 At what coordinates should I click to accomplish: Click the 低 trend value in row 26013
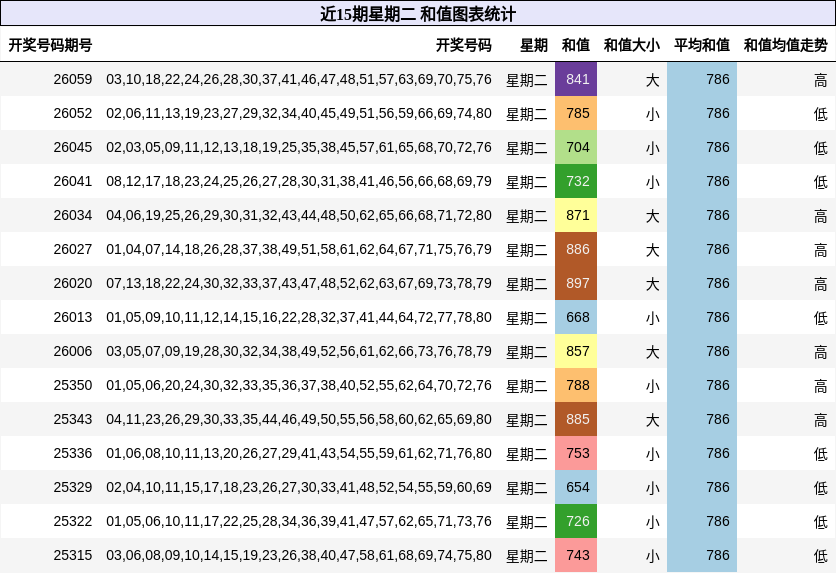(821, 319)
